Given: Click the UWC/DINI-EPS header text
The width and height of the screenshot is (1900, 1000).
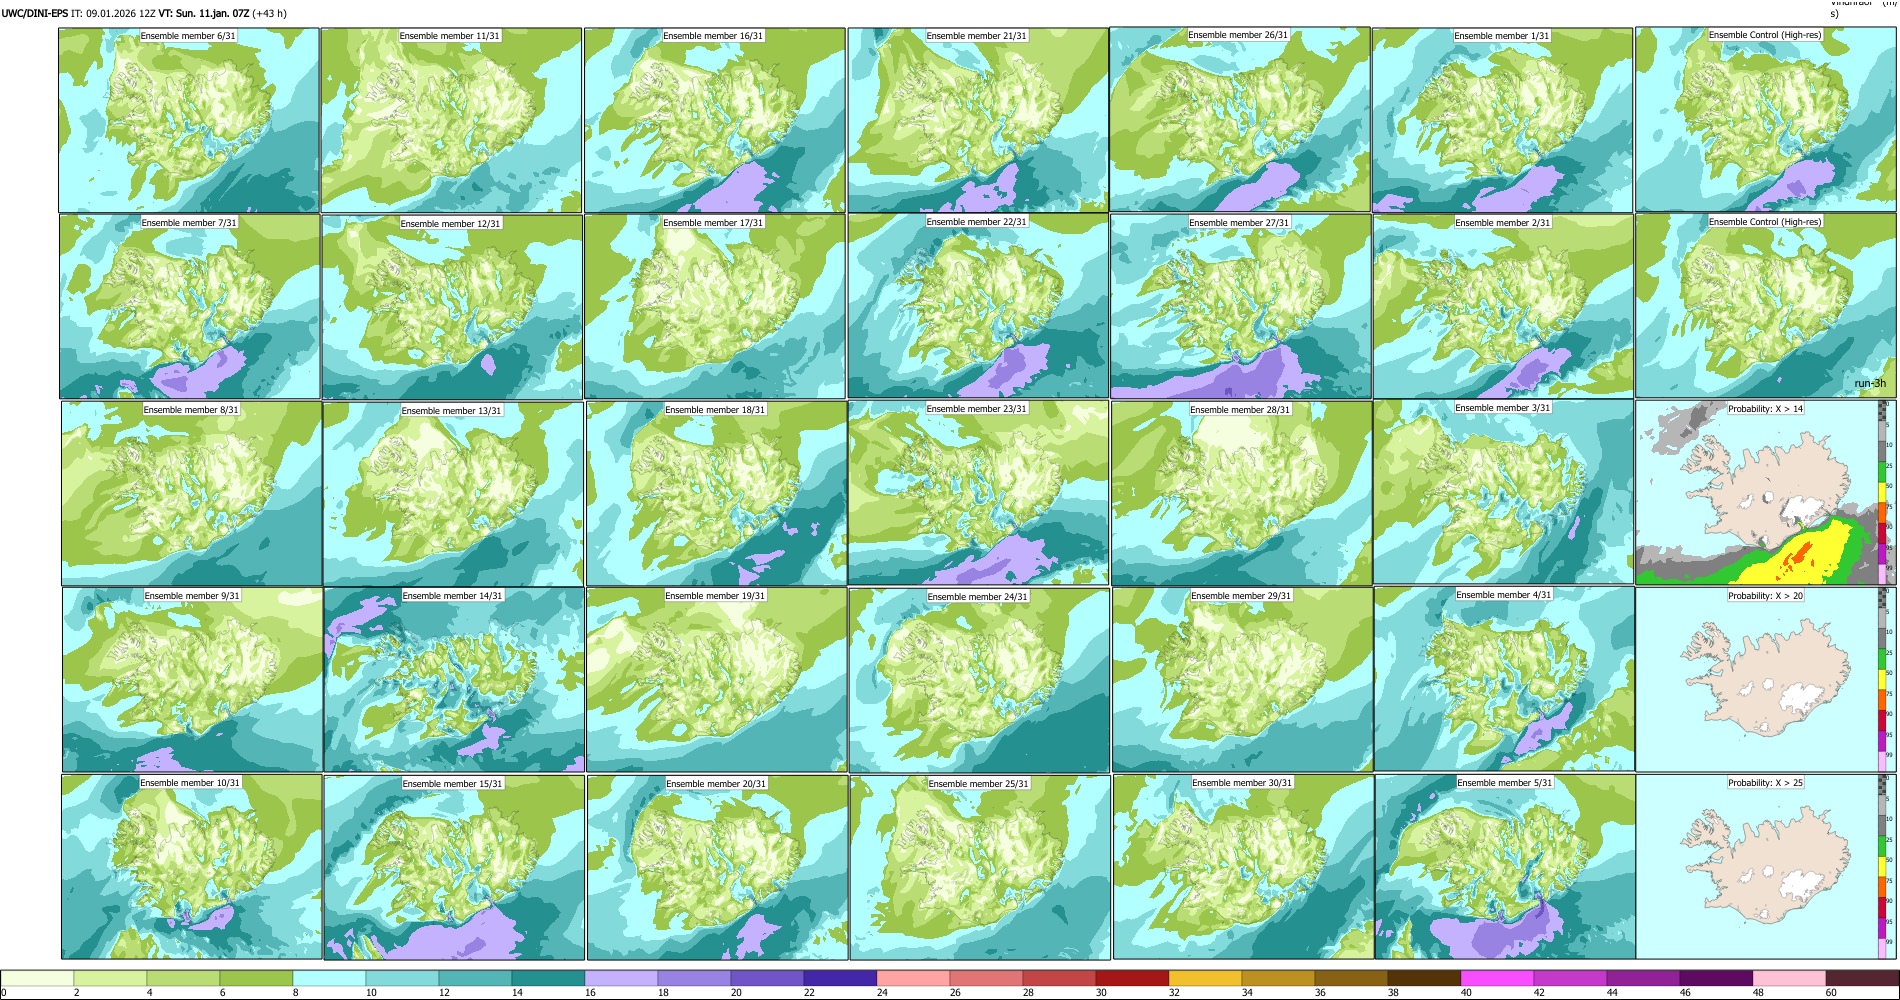Looking at the screenshot, I should coord(35,13).
